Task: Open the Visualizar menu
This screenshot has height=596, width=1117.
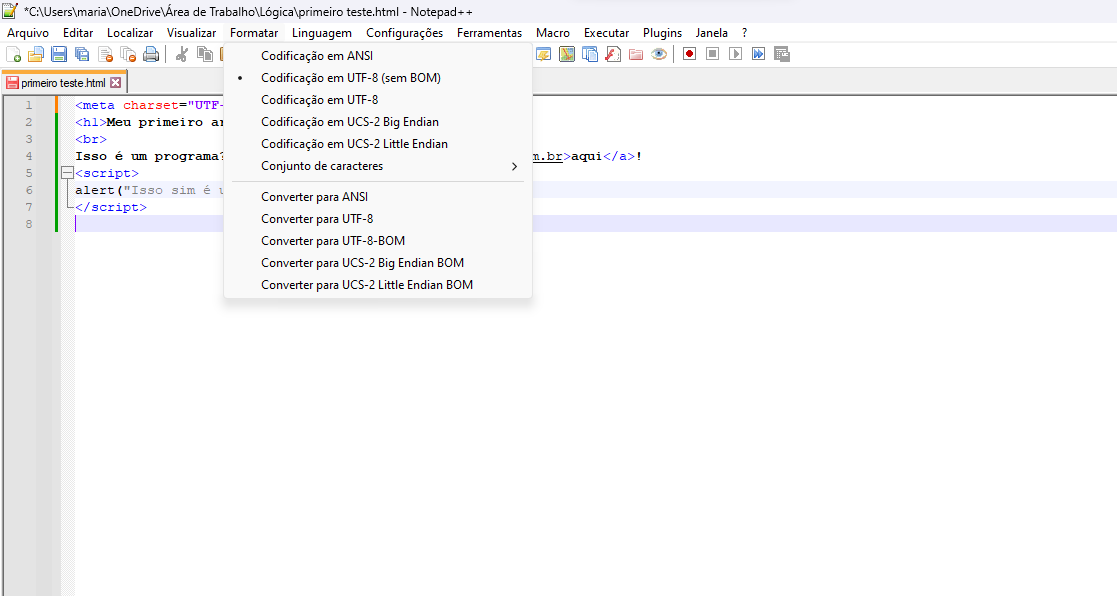Action: pyautogui.click(x=192, y=33)
